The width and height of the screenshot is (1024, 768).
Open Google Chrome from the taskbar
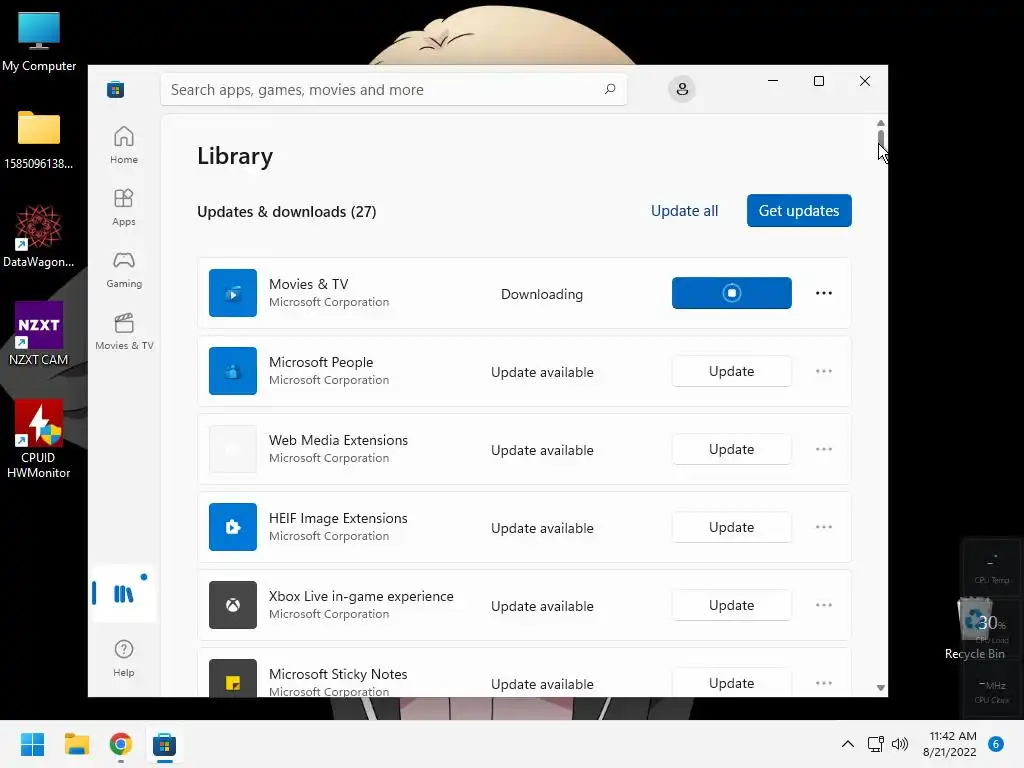[121, 744]
